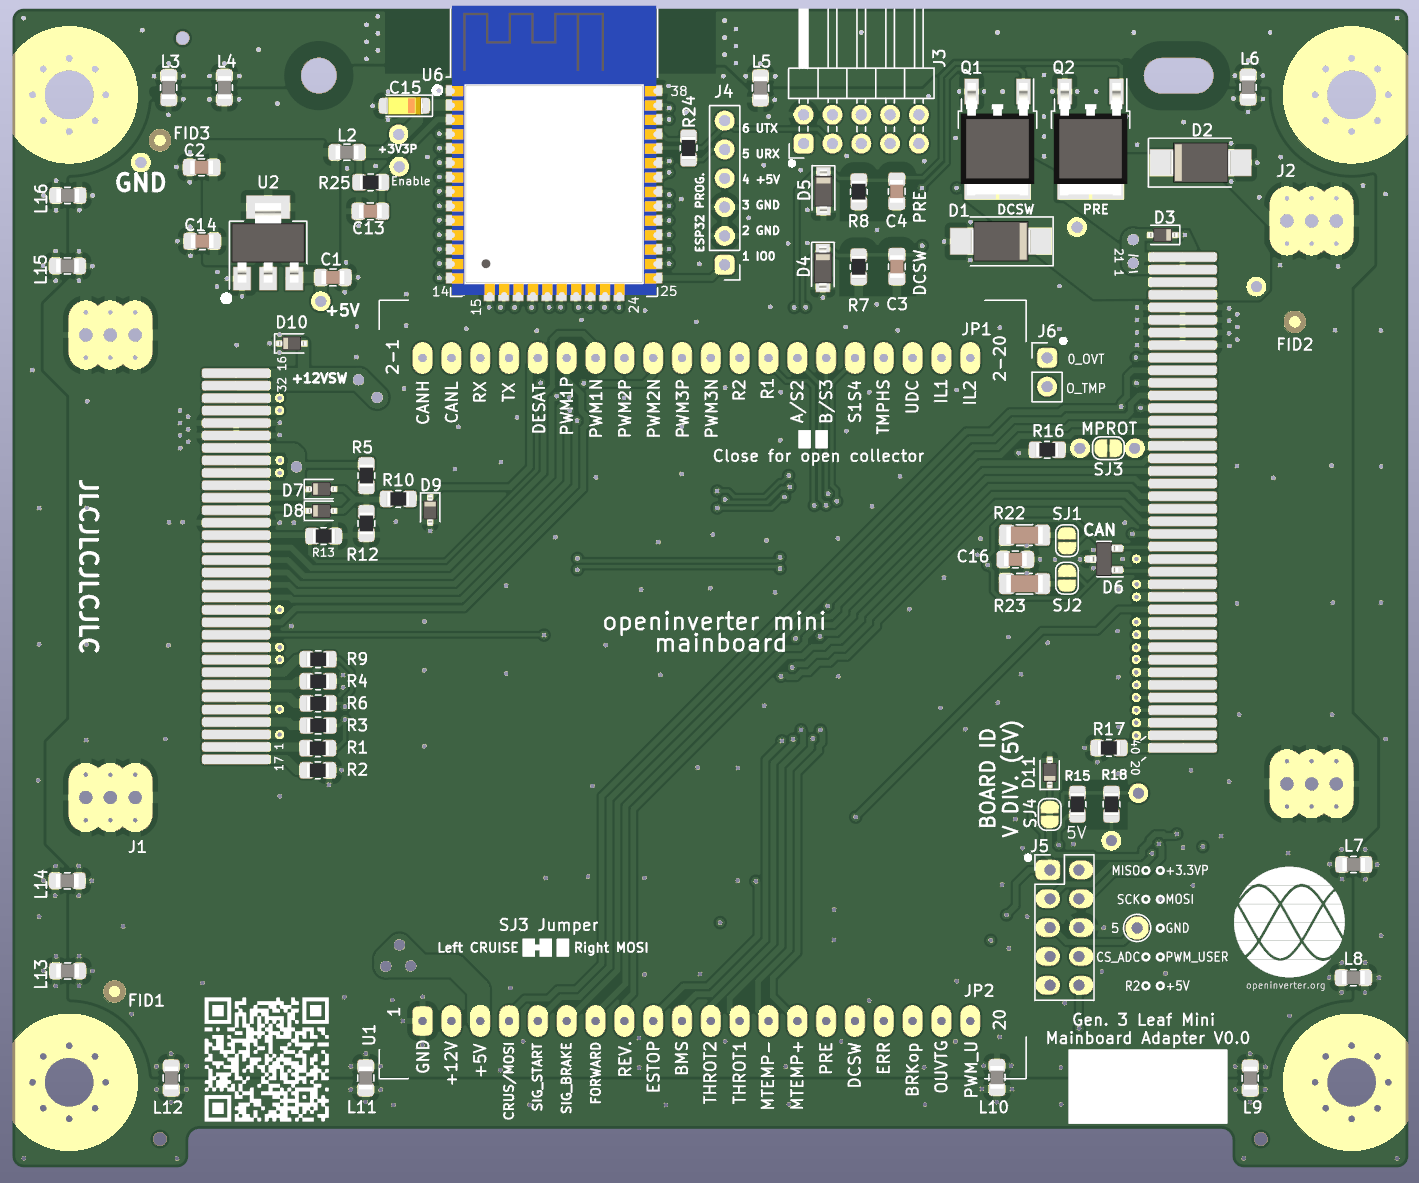Click the SJ4 board ID solder jumper
Viewport: 1419px width, 1183px height.
click(1049, 814)
